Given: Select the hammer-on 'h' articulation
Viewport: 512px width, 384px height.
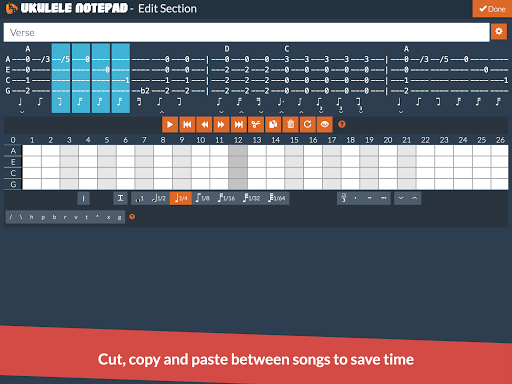Looking at the screenshot, I should 32,217.
